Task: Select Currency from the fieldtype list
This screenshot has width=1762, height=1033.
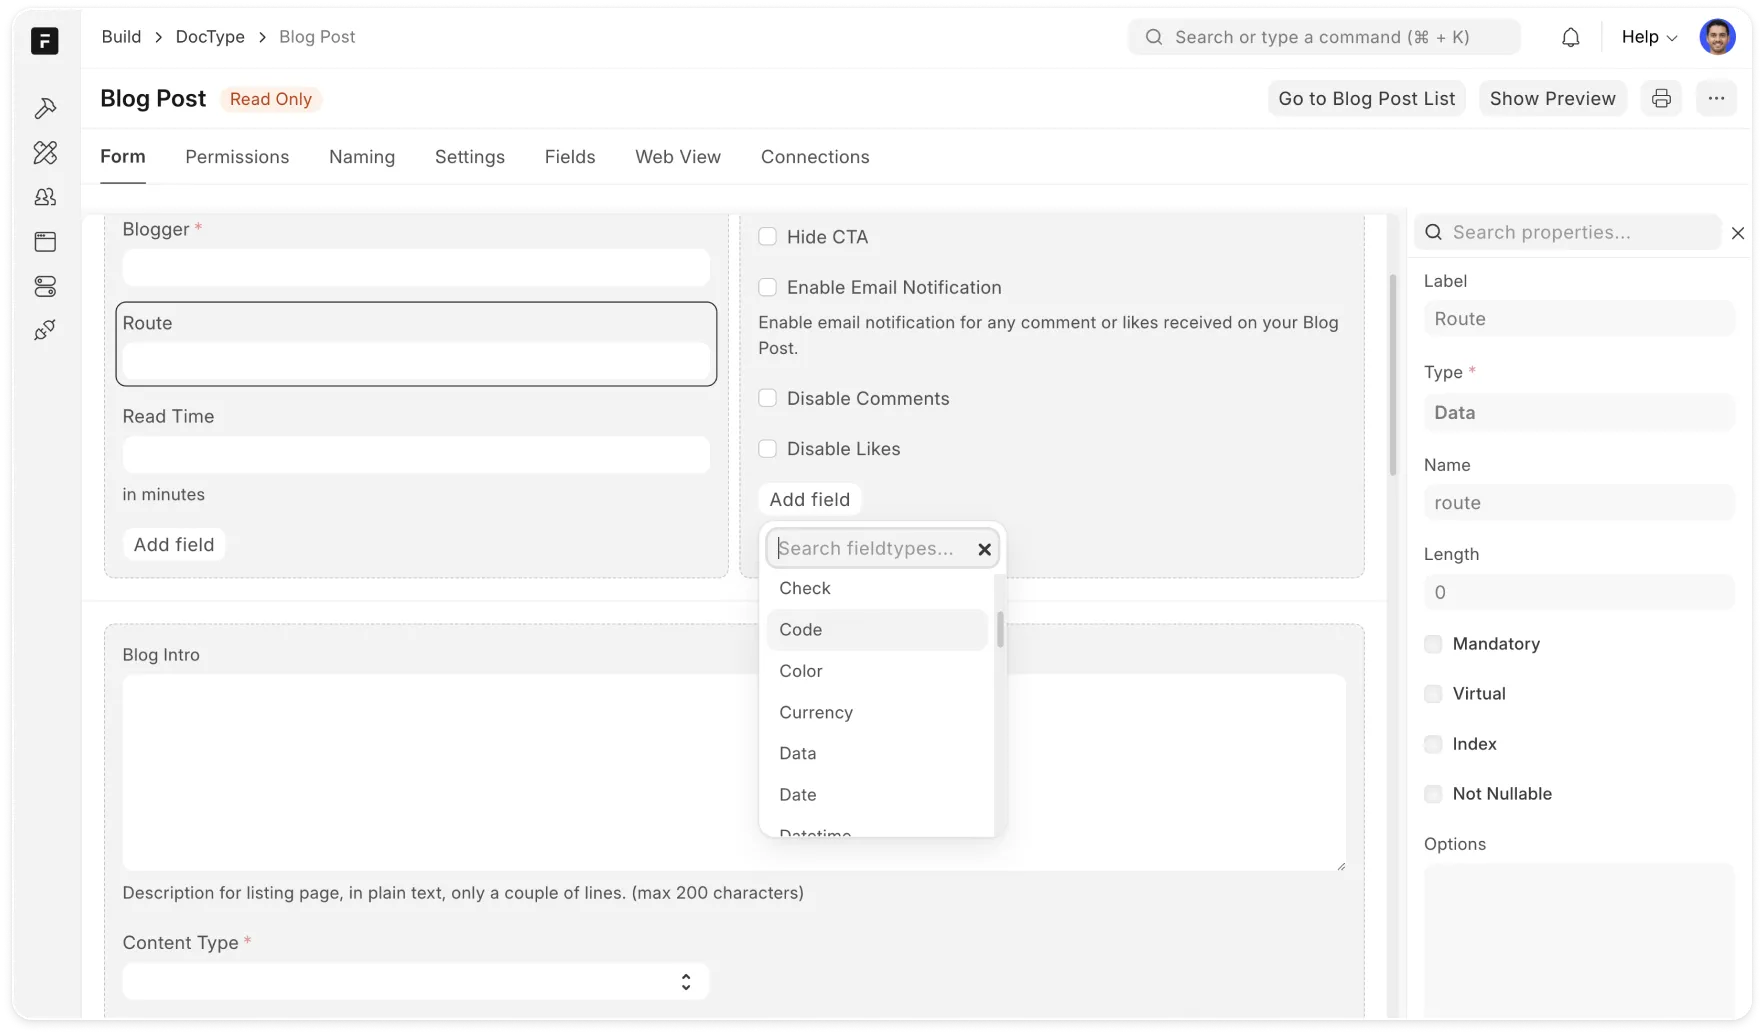Action: pos(816,712)
